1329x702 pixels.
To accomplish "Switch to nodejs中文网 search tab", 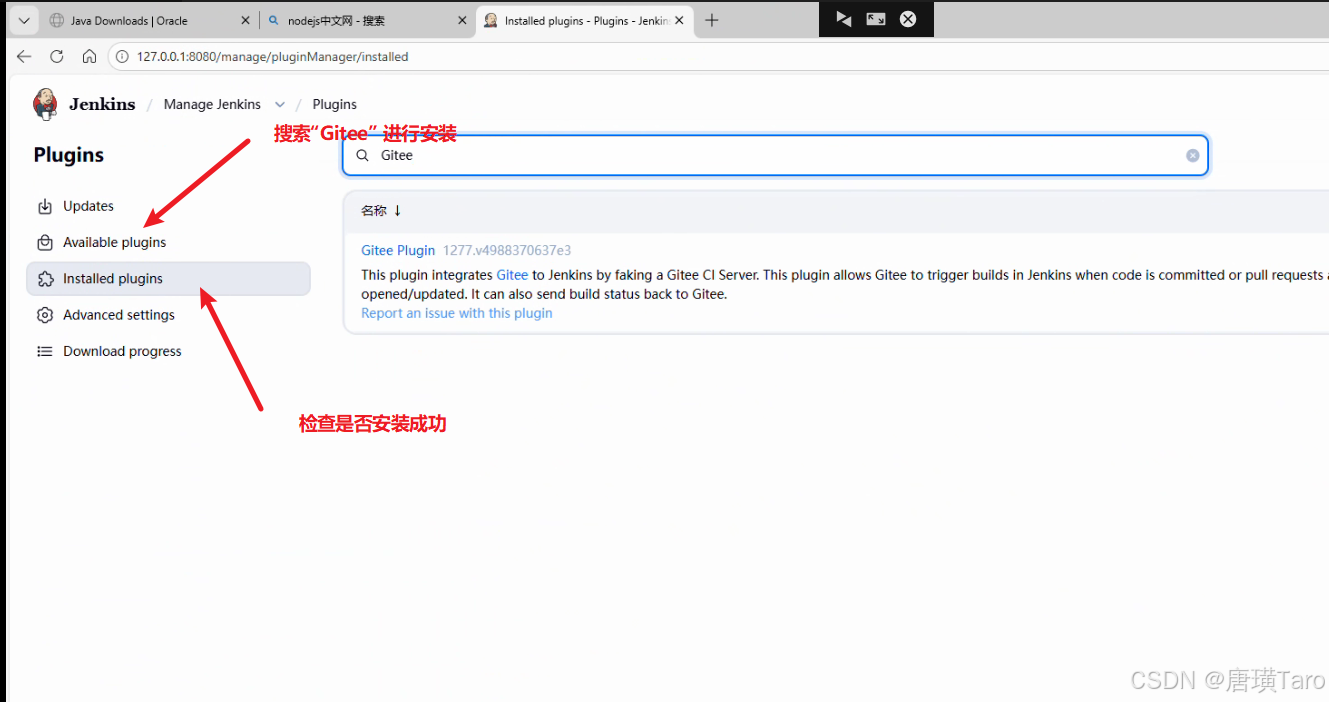I will (x=366, y=20).
